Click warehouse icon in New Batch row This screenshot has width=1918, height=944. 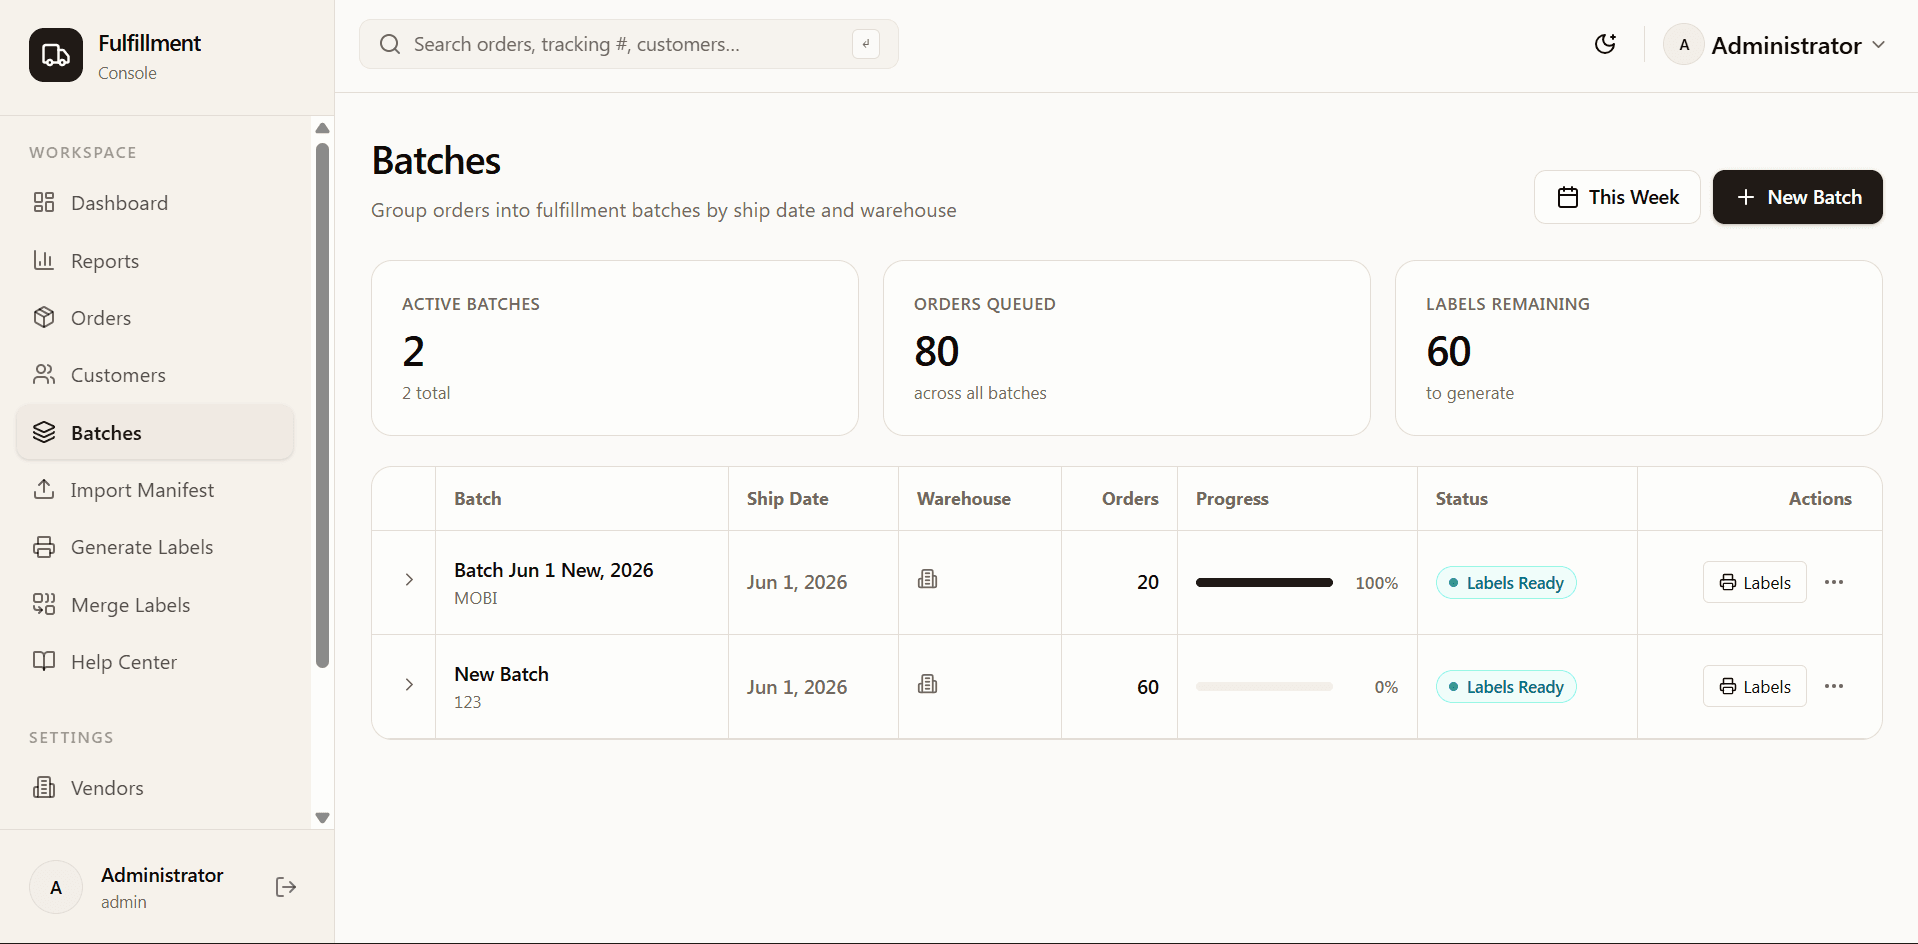coord(928,684)
